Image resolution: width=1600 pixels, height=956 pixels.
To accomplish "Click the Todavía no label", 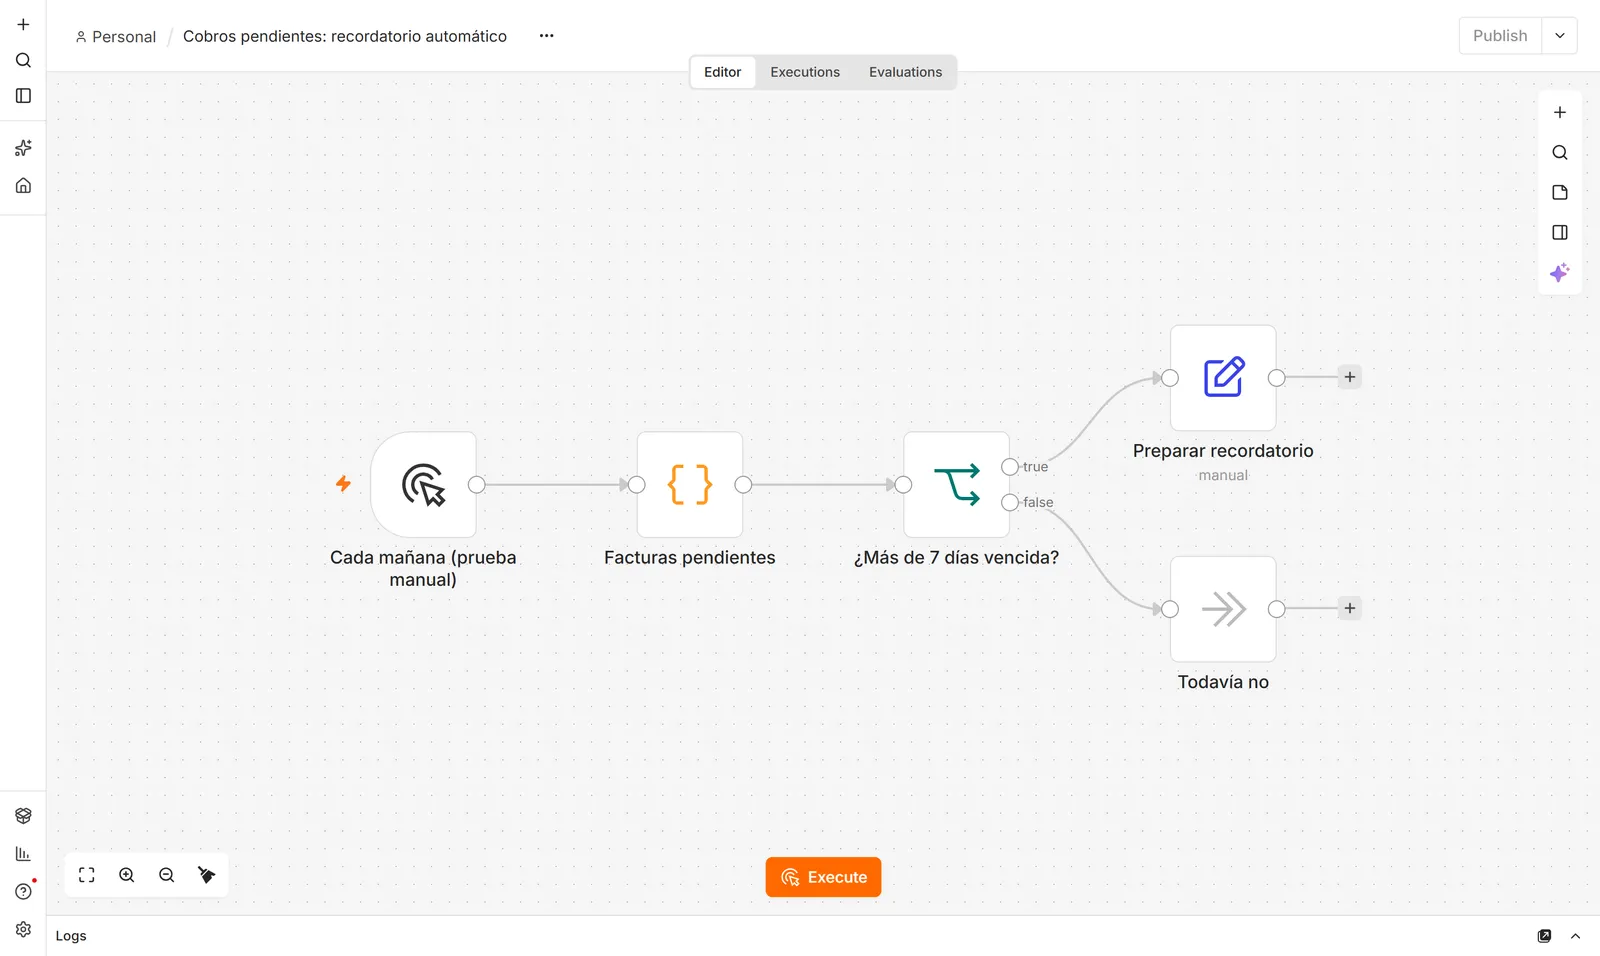I will tap(1223, 682).
